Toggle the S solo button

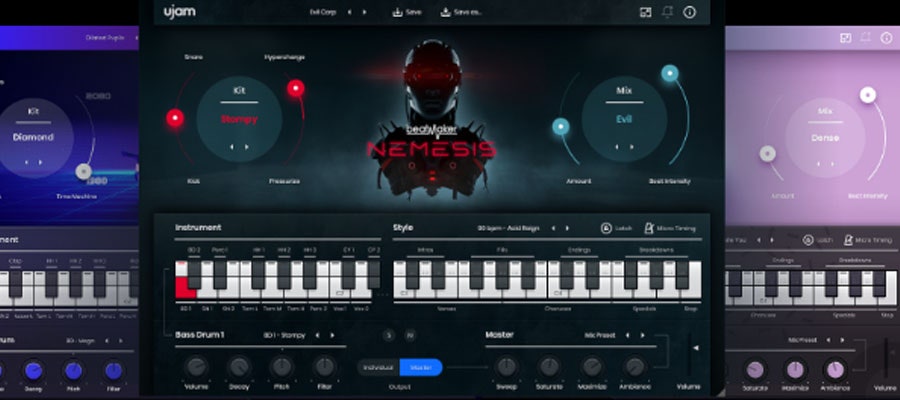tap(388, 335)
